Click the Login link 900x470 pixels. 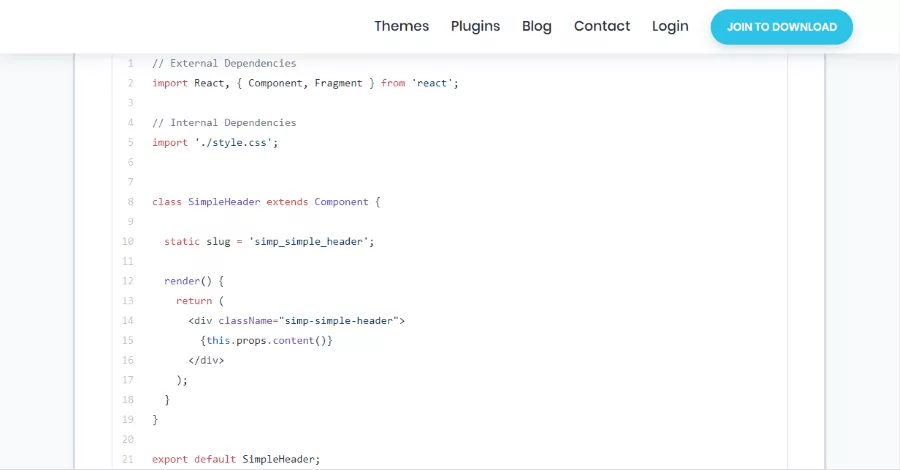[670, 26]
